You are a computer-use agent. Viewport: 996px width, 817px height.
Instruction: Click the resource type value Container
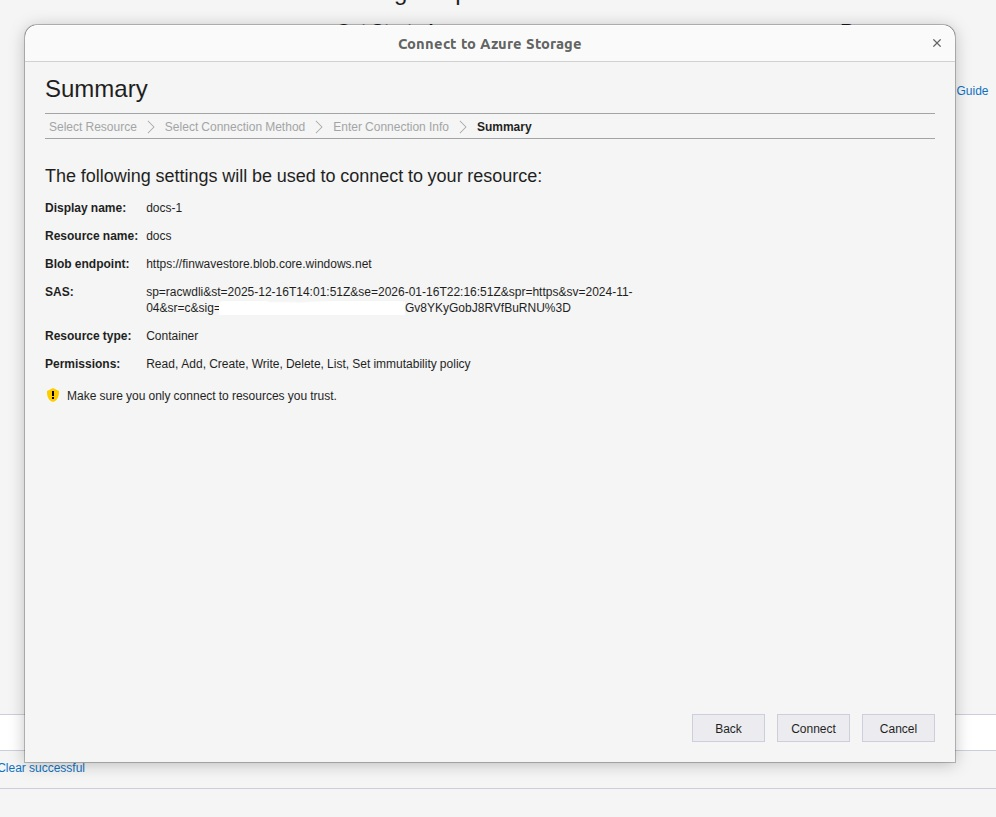click(x=172, y=335)
